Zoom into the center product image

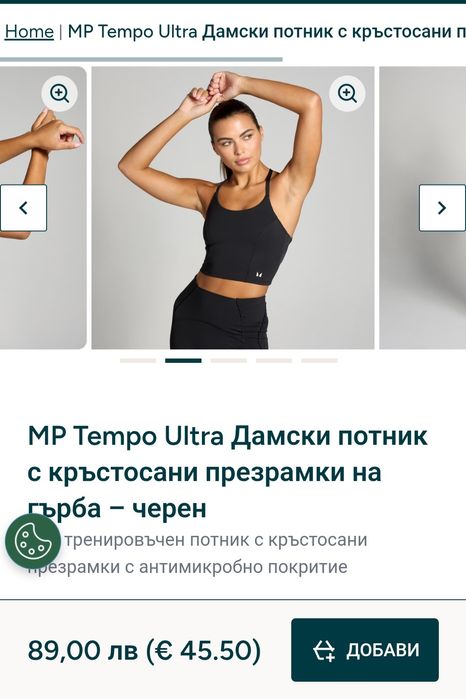click(x=347, y=93)
